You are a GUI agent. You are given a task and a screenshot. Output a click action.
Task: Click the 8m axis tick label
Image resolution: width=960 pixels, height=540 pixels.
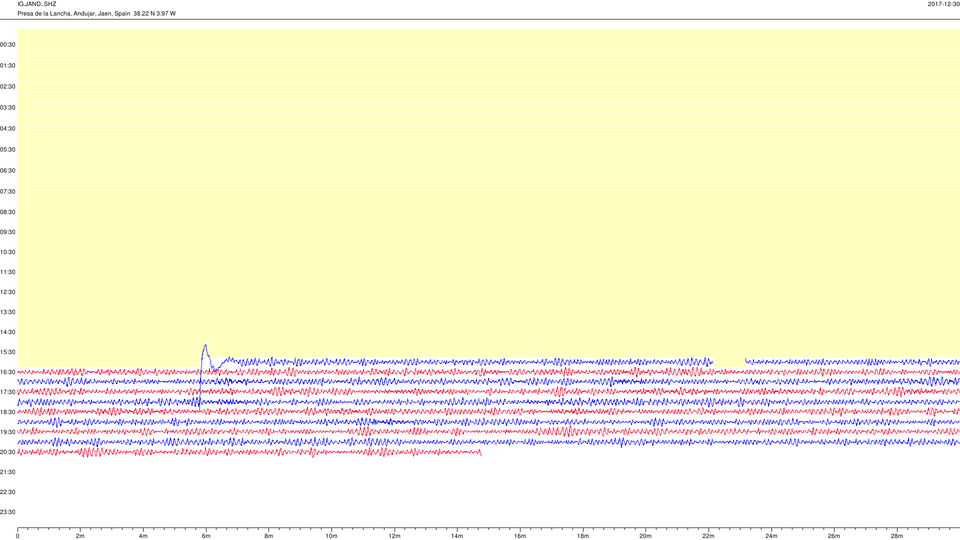coord(269,536)
